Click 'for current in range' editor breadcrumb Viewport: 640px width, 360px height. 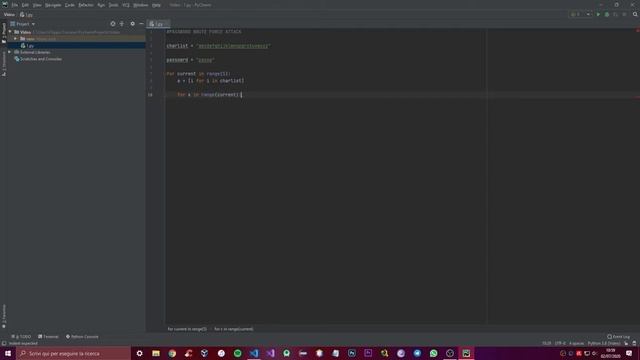pyautogui.click(x=187, y=329)
